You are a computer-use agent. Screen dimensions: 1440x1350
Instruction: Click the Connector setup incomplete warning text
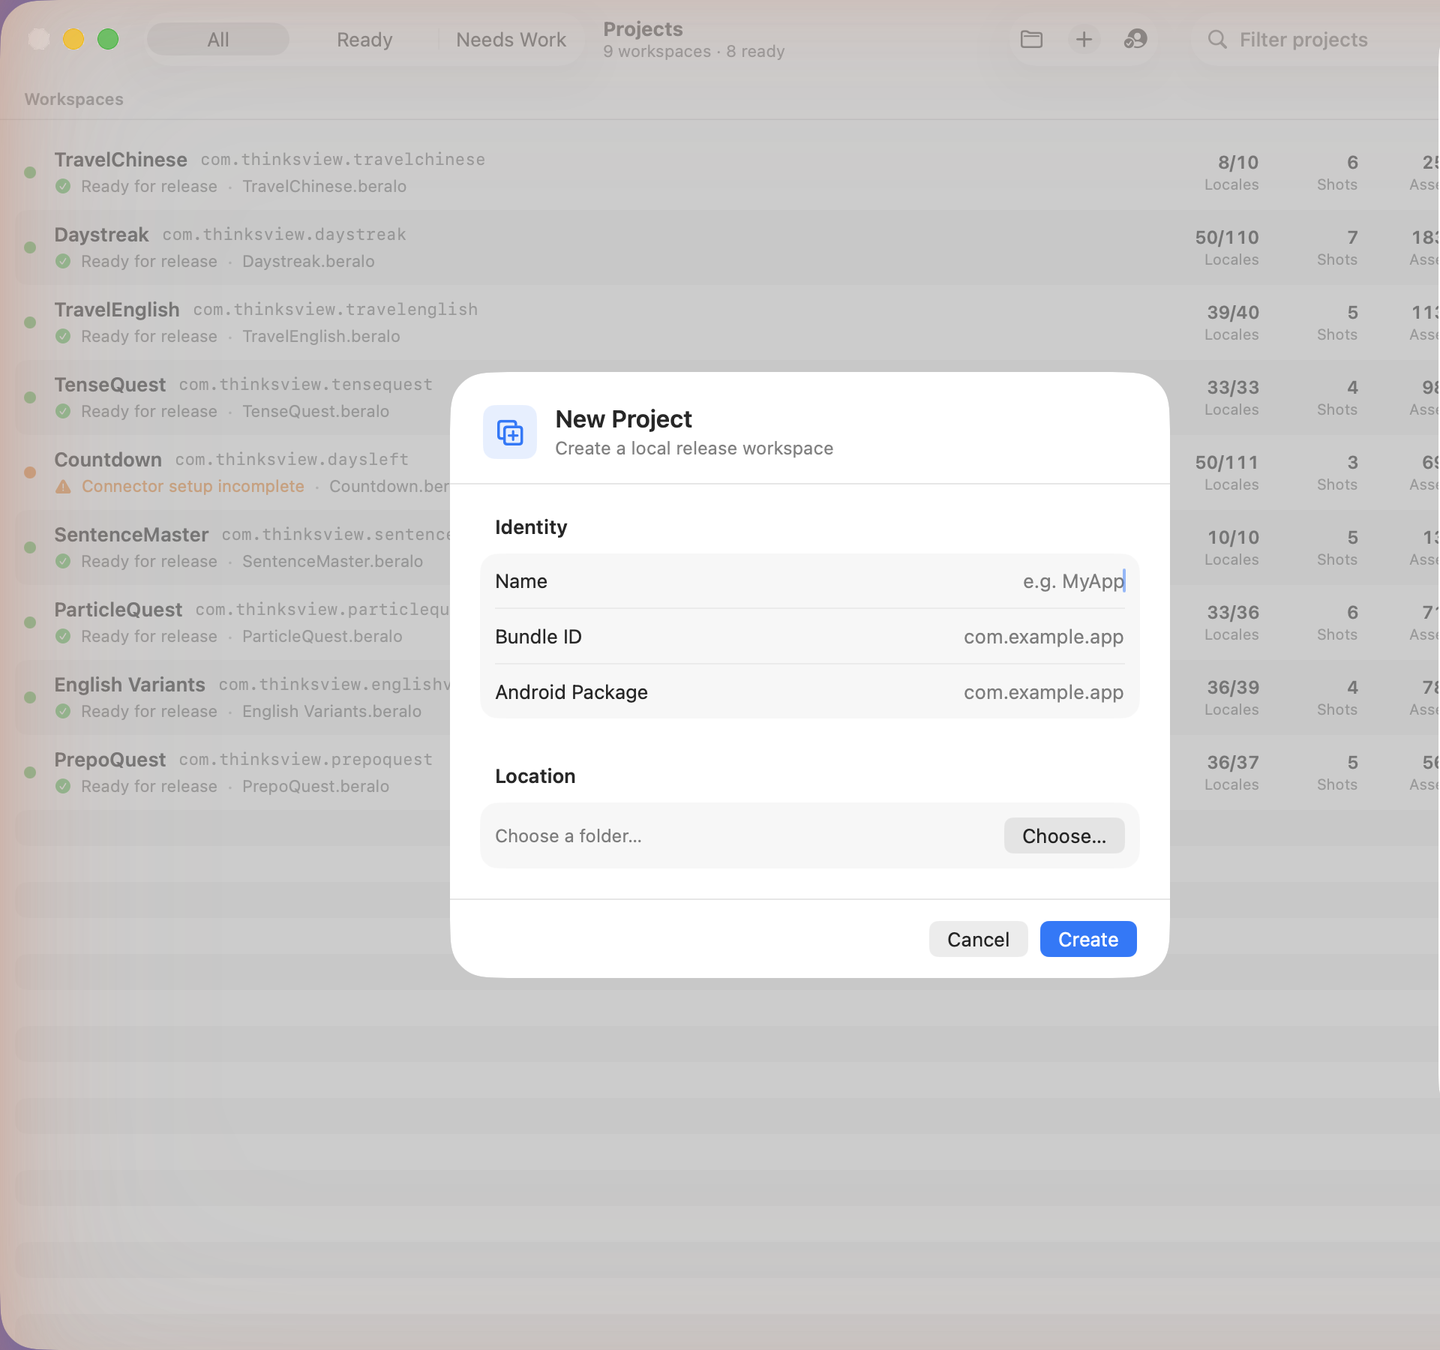[193, 486]
